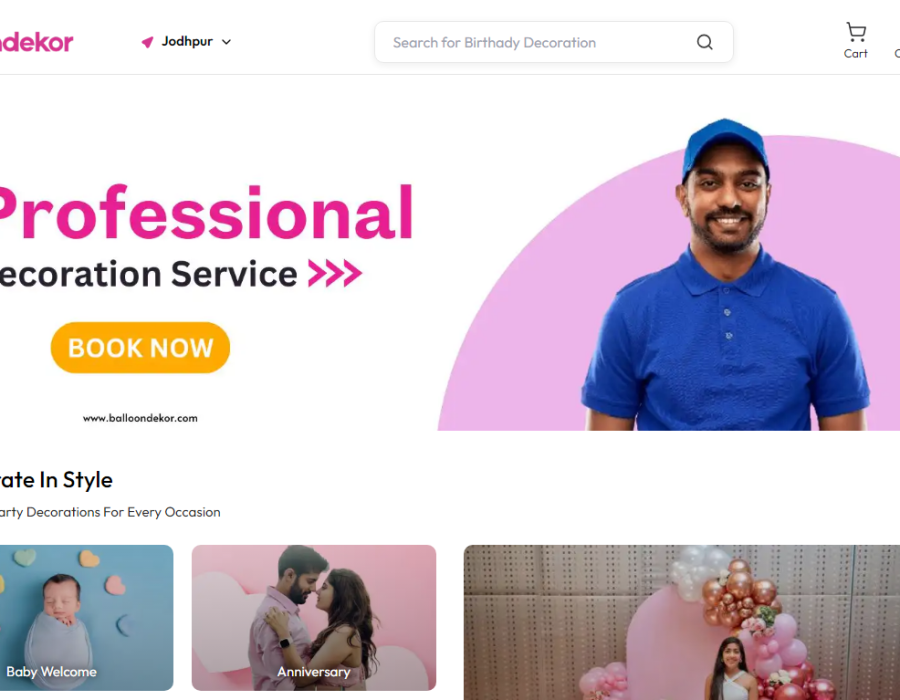This screenshot has height=700, width=900.
Task: Open the Baby Welcome category card
Action: pos(86,617)
